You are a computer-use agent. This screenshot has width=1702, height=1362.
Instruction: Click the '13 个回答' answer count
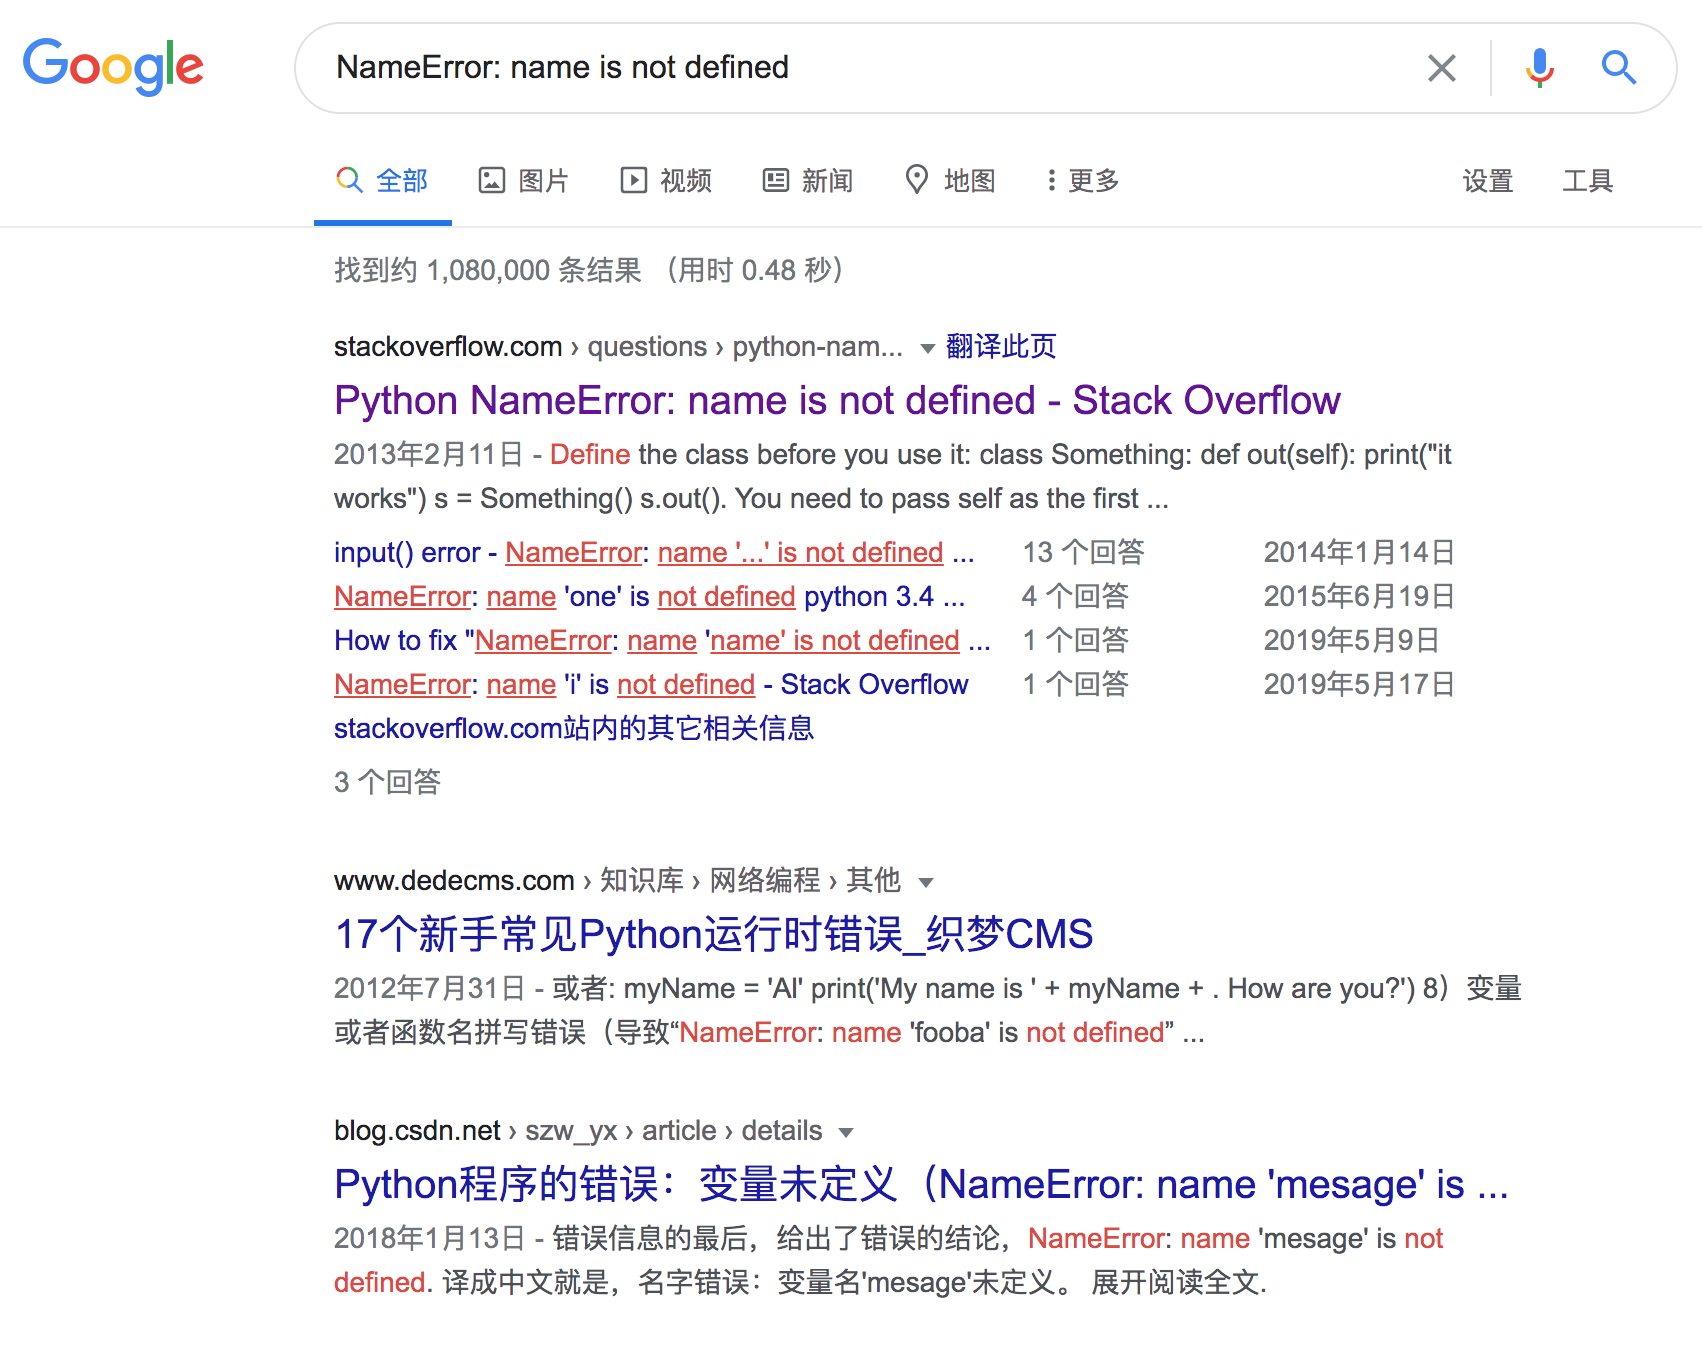[1084, 552]
